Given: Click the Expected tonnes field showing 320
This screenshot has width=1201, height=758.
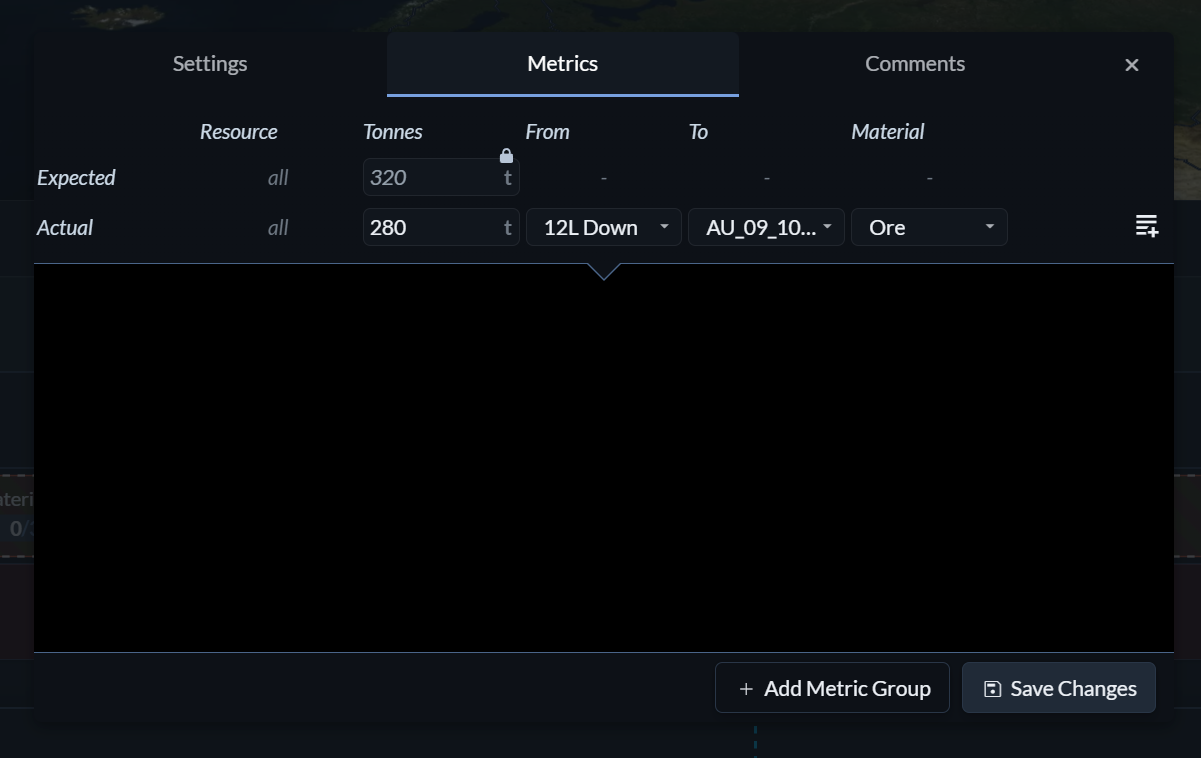Looking at the screenshot, I should (x=441, y=178).
